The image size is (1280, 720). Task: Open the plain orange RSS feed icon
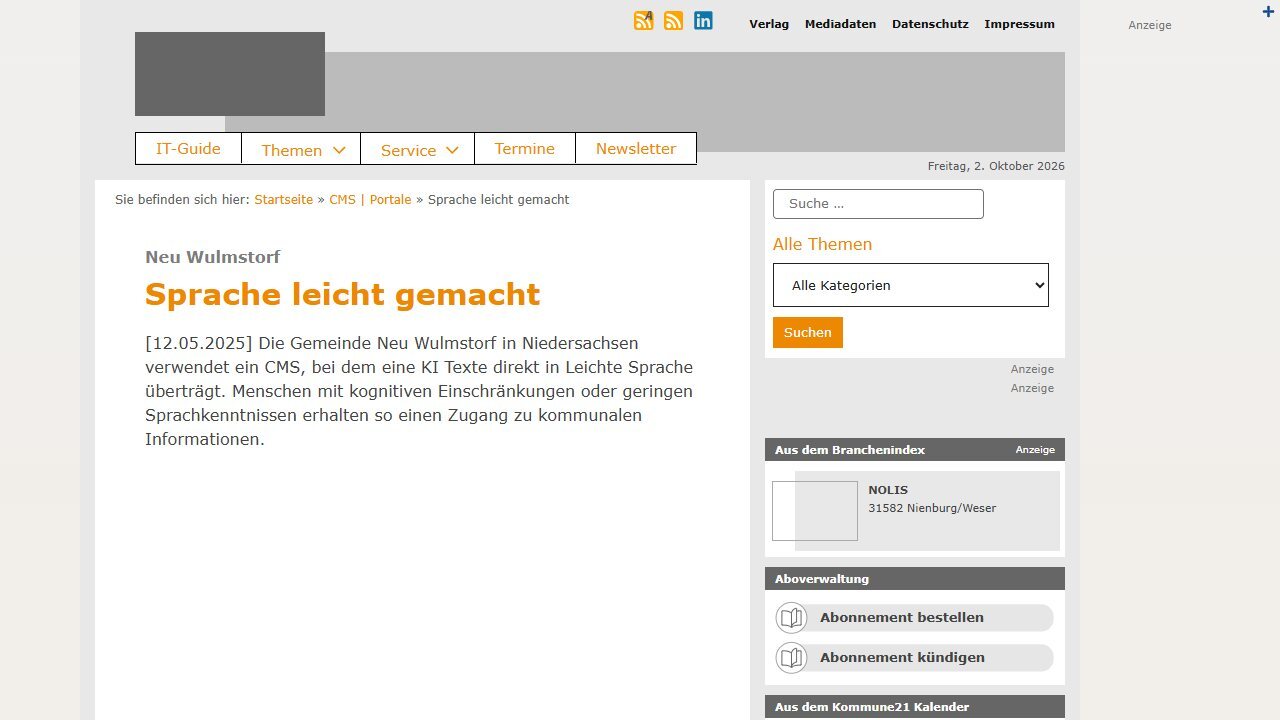coord(674,20)
